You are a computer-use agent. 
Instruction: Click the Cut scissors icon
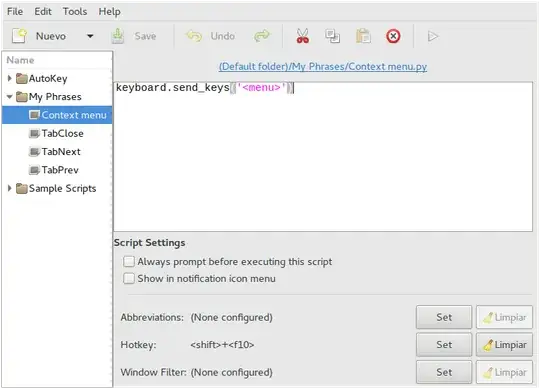[x=302, y=36]
